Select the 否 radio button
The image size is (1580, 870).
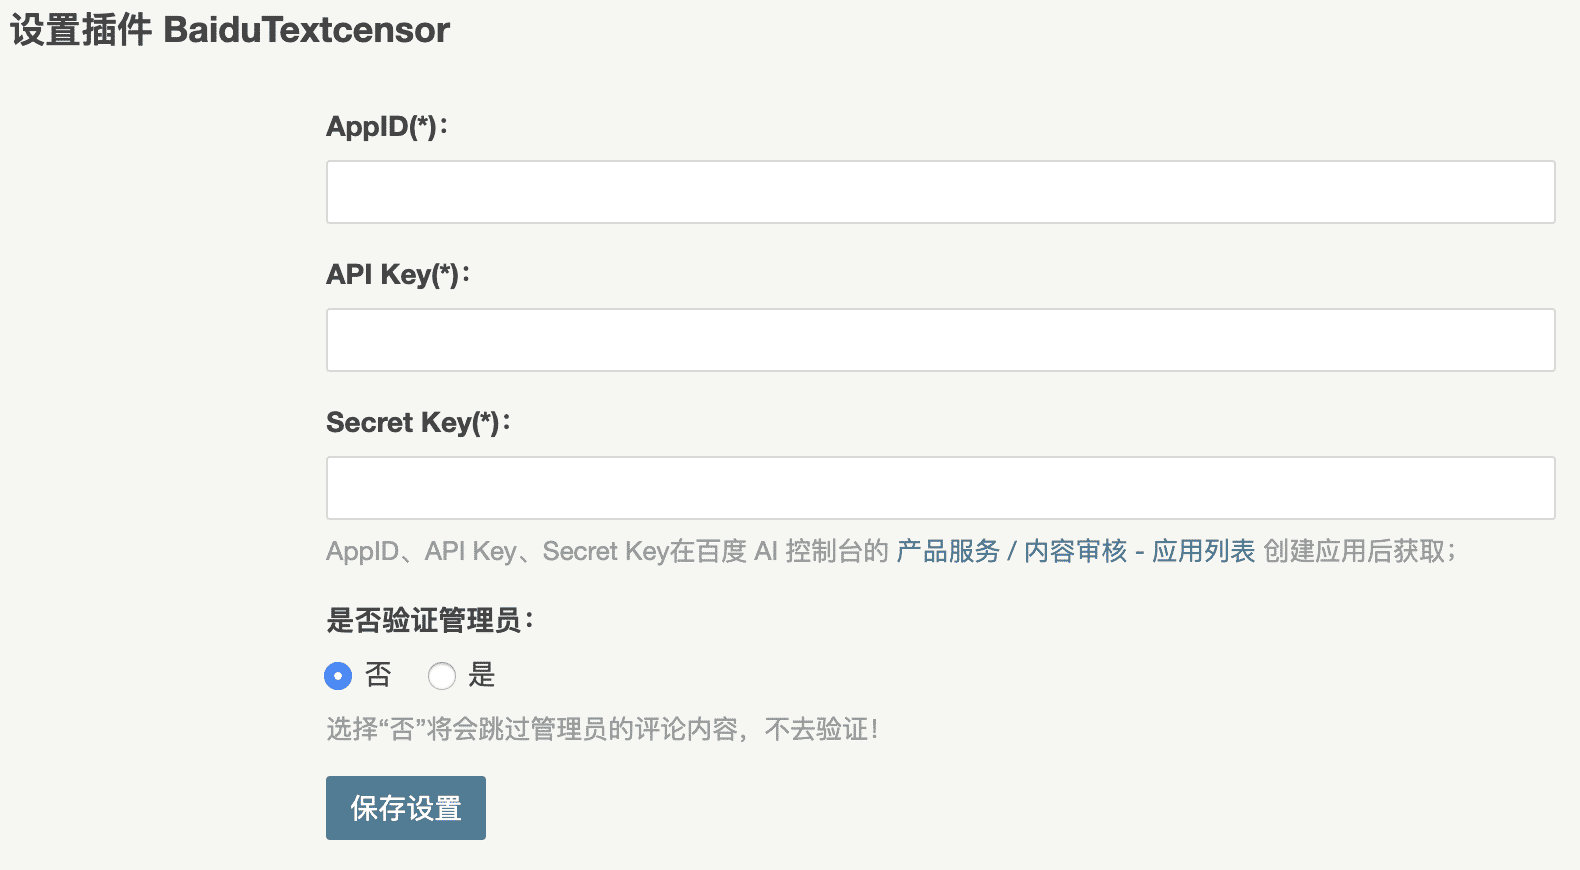[338, 676]
